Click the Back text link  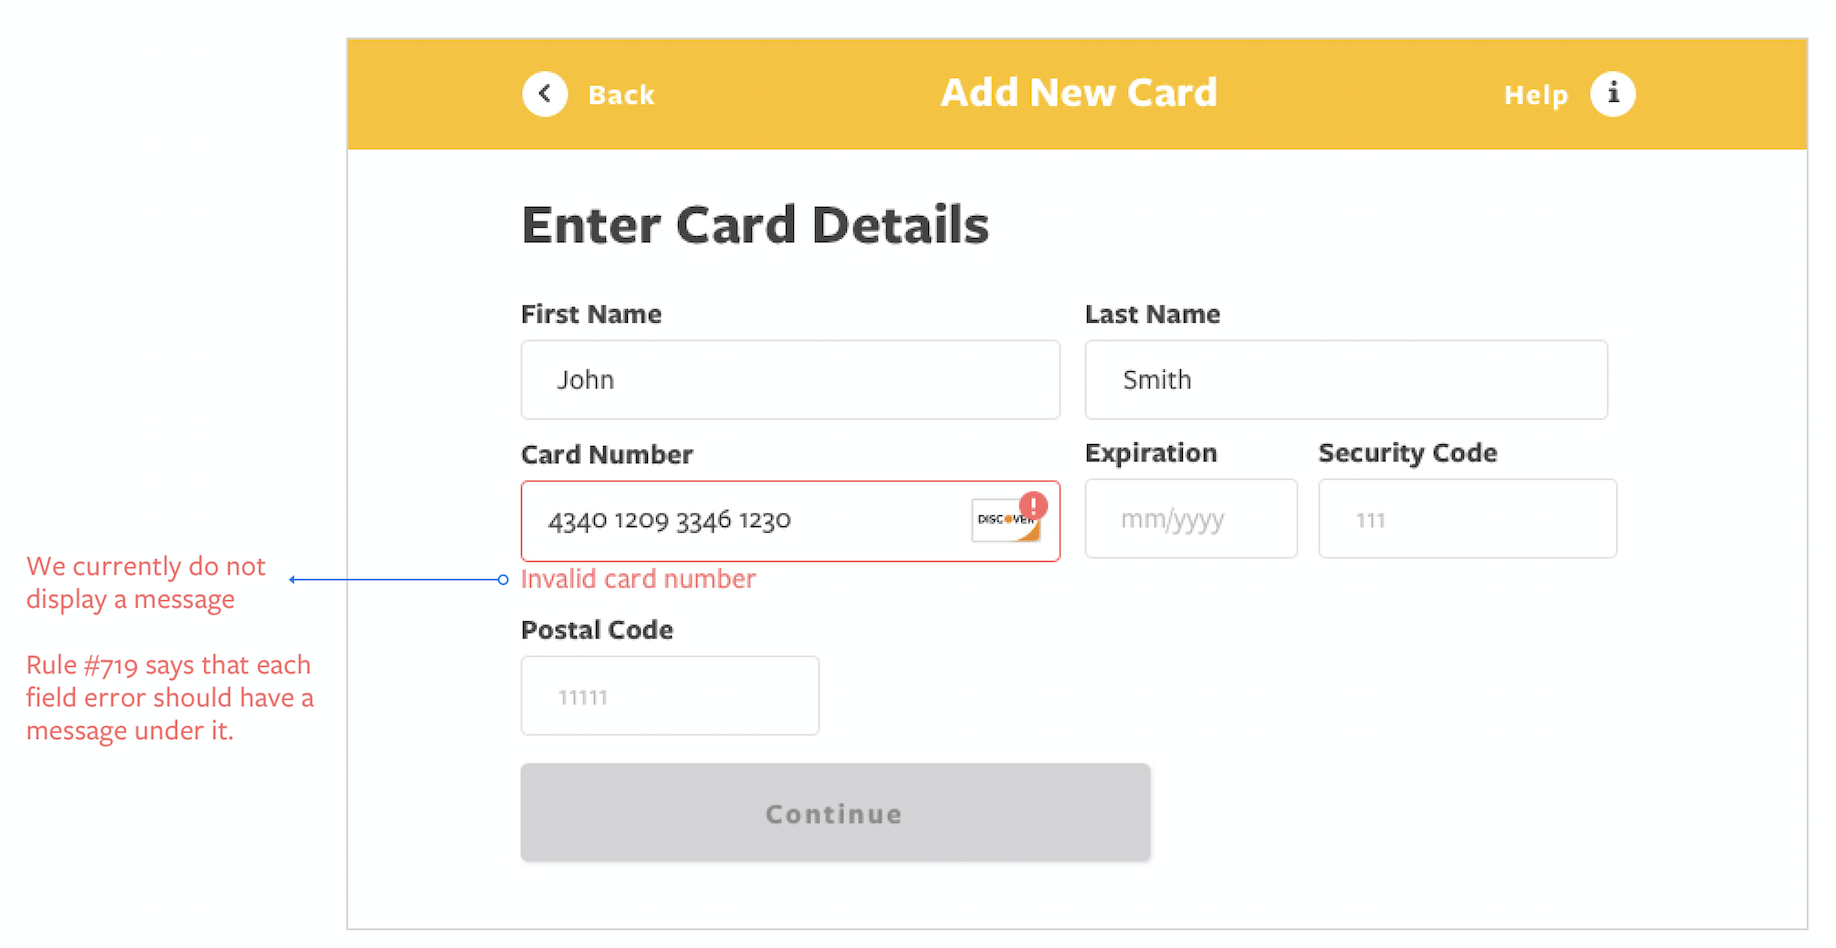click(x=621, y=95)
